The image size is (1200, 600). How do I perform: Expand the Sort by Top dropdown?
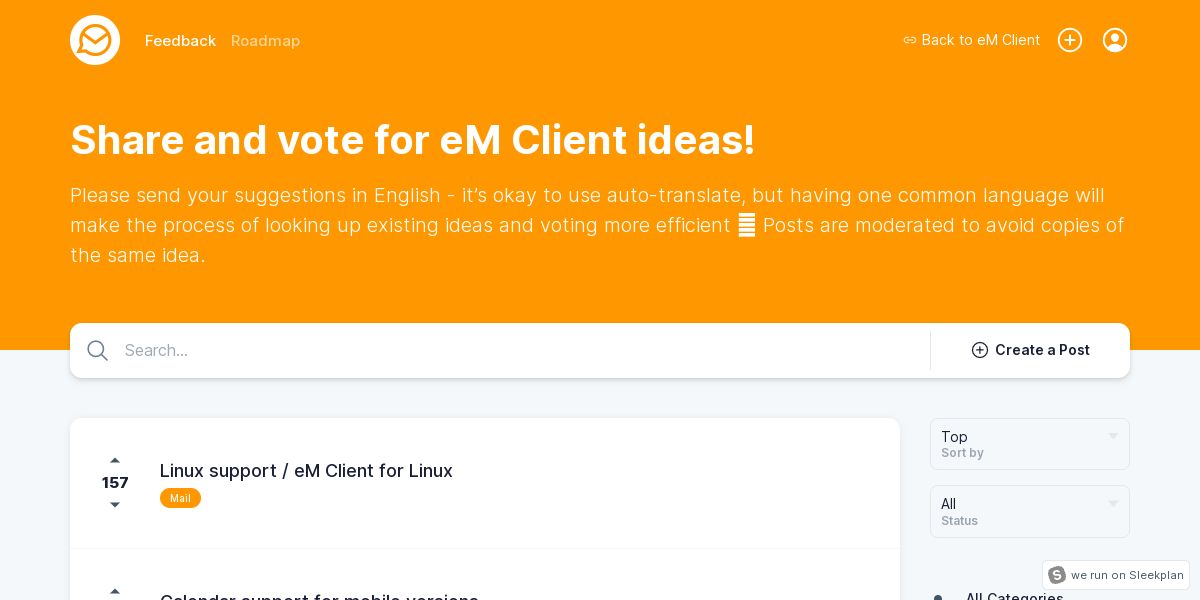1030,444
